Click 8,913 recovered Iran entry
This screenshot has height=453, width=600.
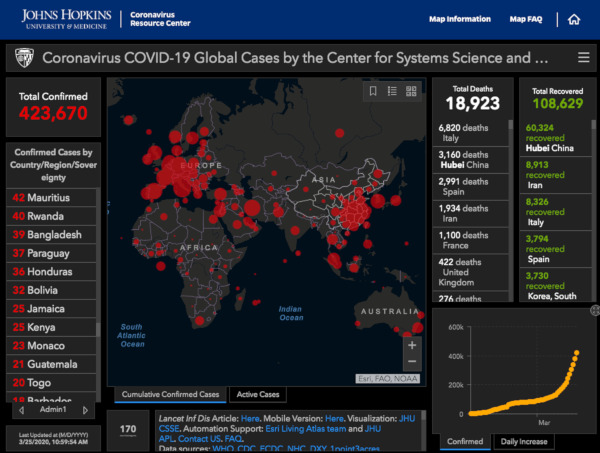[556, 175]
